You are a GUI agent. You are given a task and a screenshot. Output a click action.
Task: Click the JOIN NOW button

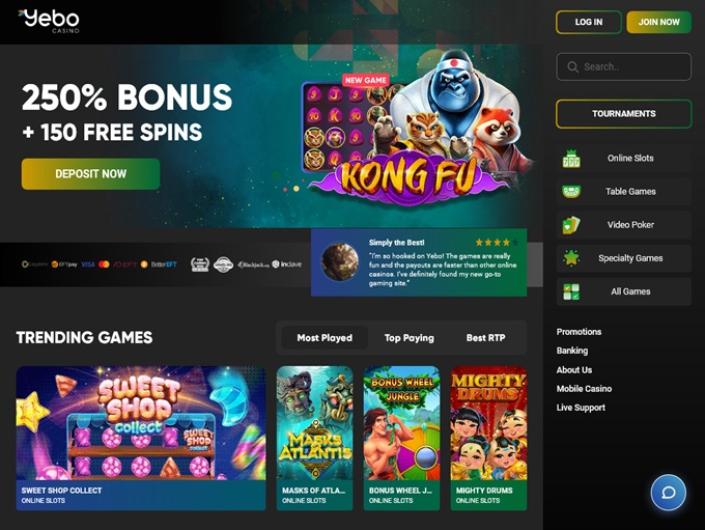(659, 22)
